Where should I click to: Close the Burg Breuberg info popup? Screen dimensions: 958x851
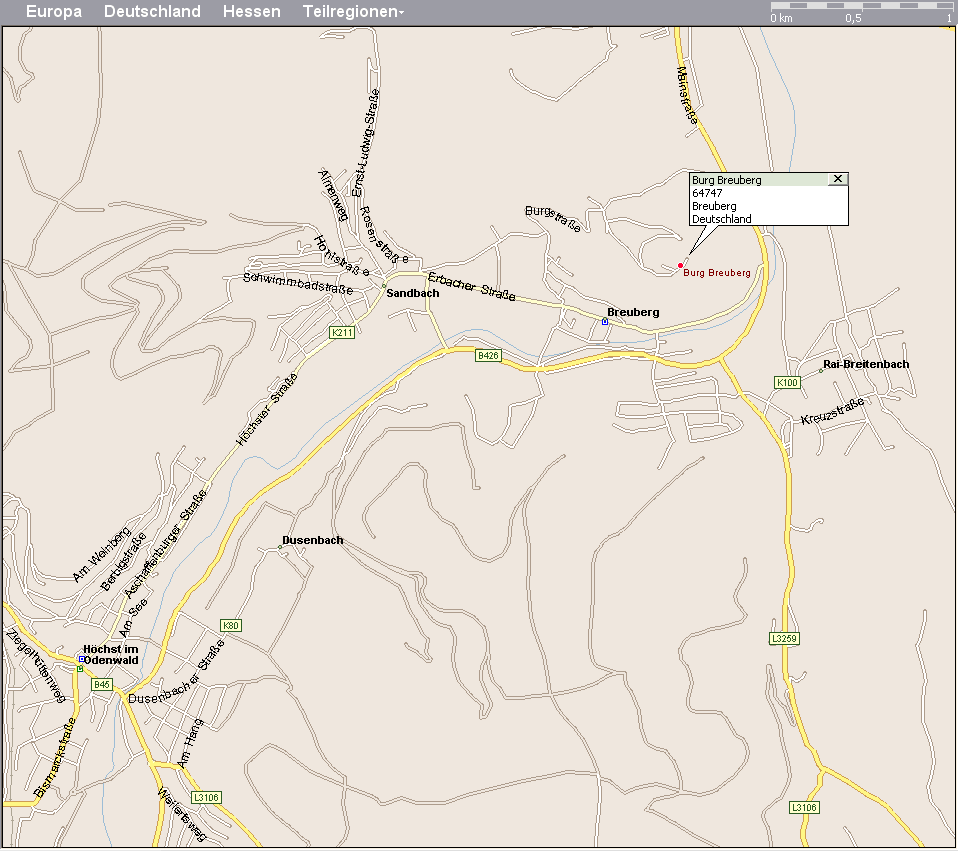[x=838, y=179]
